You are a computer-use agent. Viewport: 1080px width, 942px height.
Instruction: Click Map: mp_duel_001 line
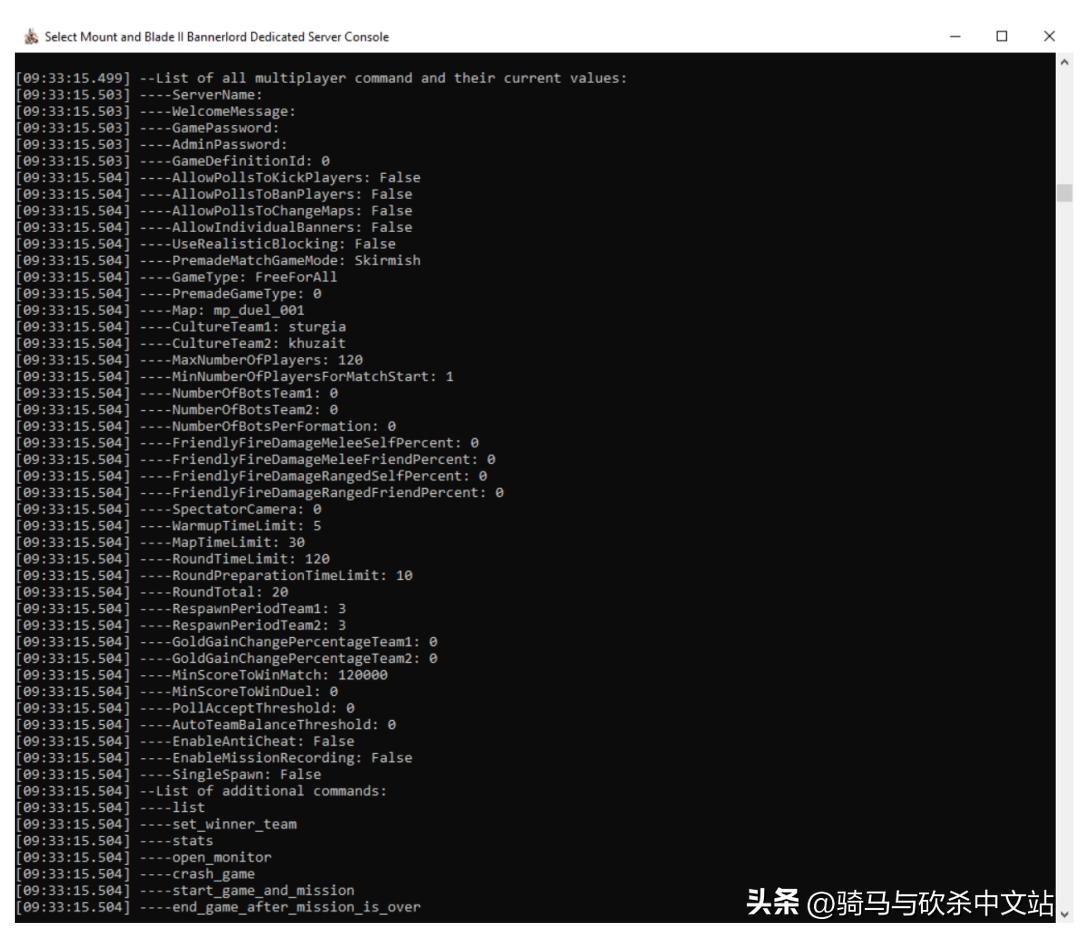[x=160, y=310]
